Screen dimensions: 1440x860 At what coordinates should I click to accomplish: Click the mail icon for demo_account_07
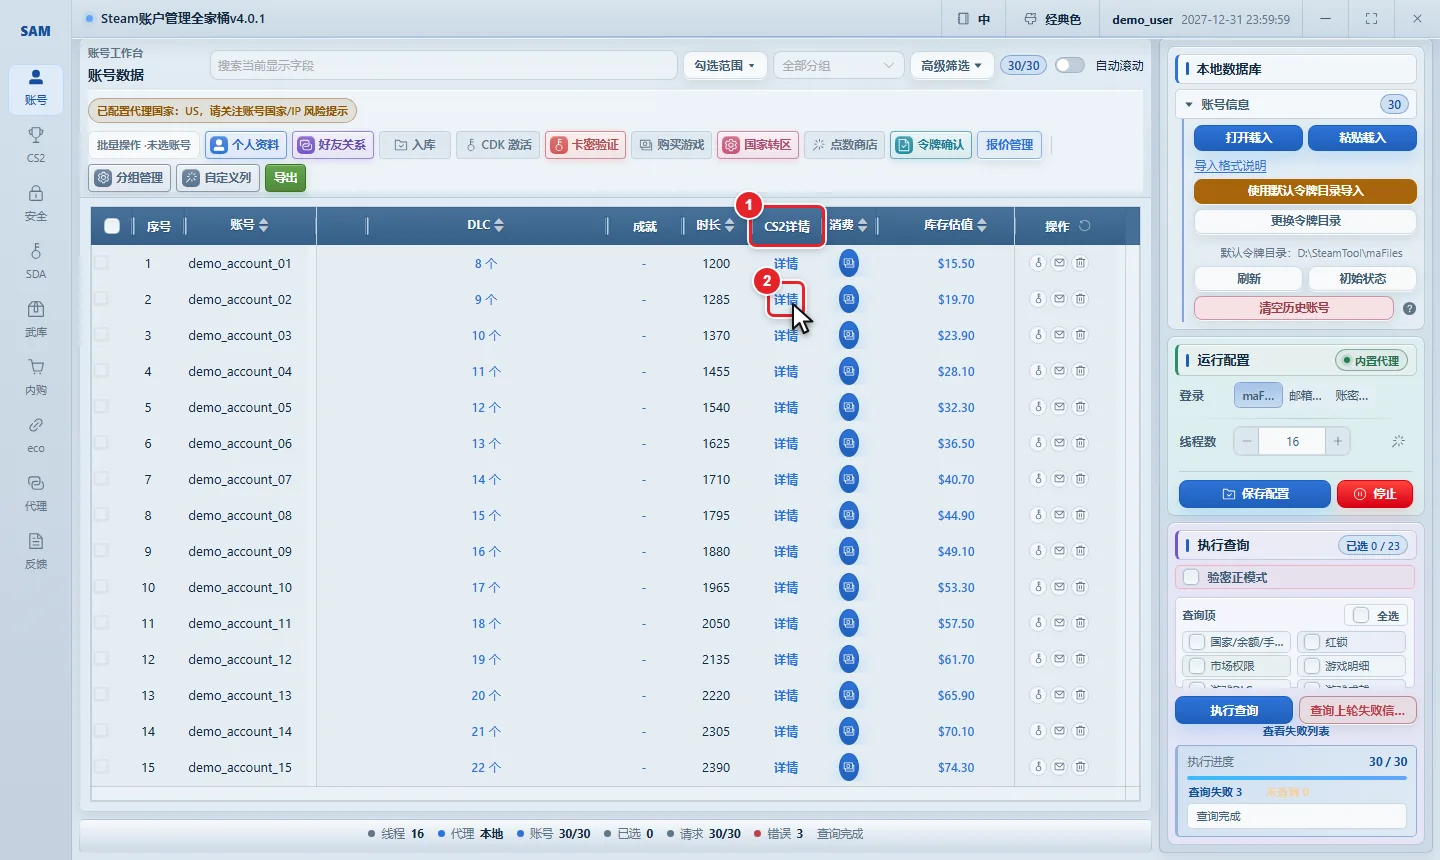coord(1059,479)
